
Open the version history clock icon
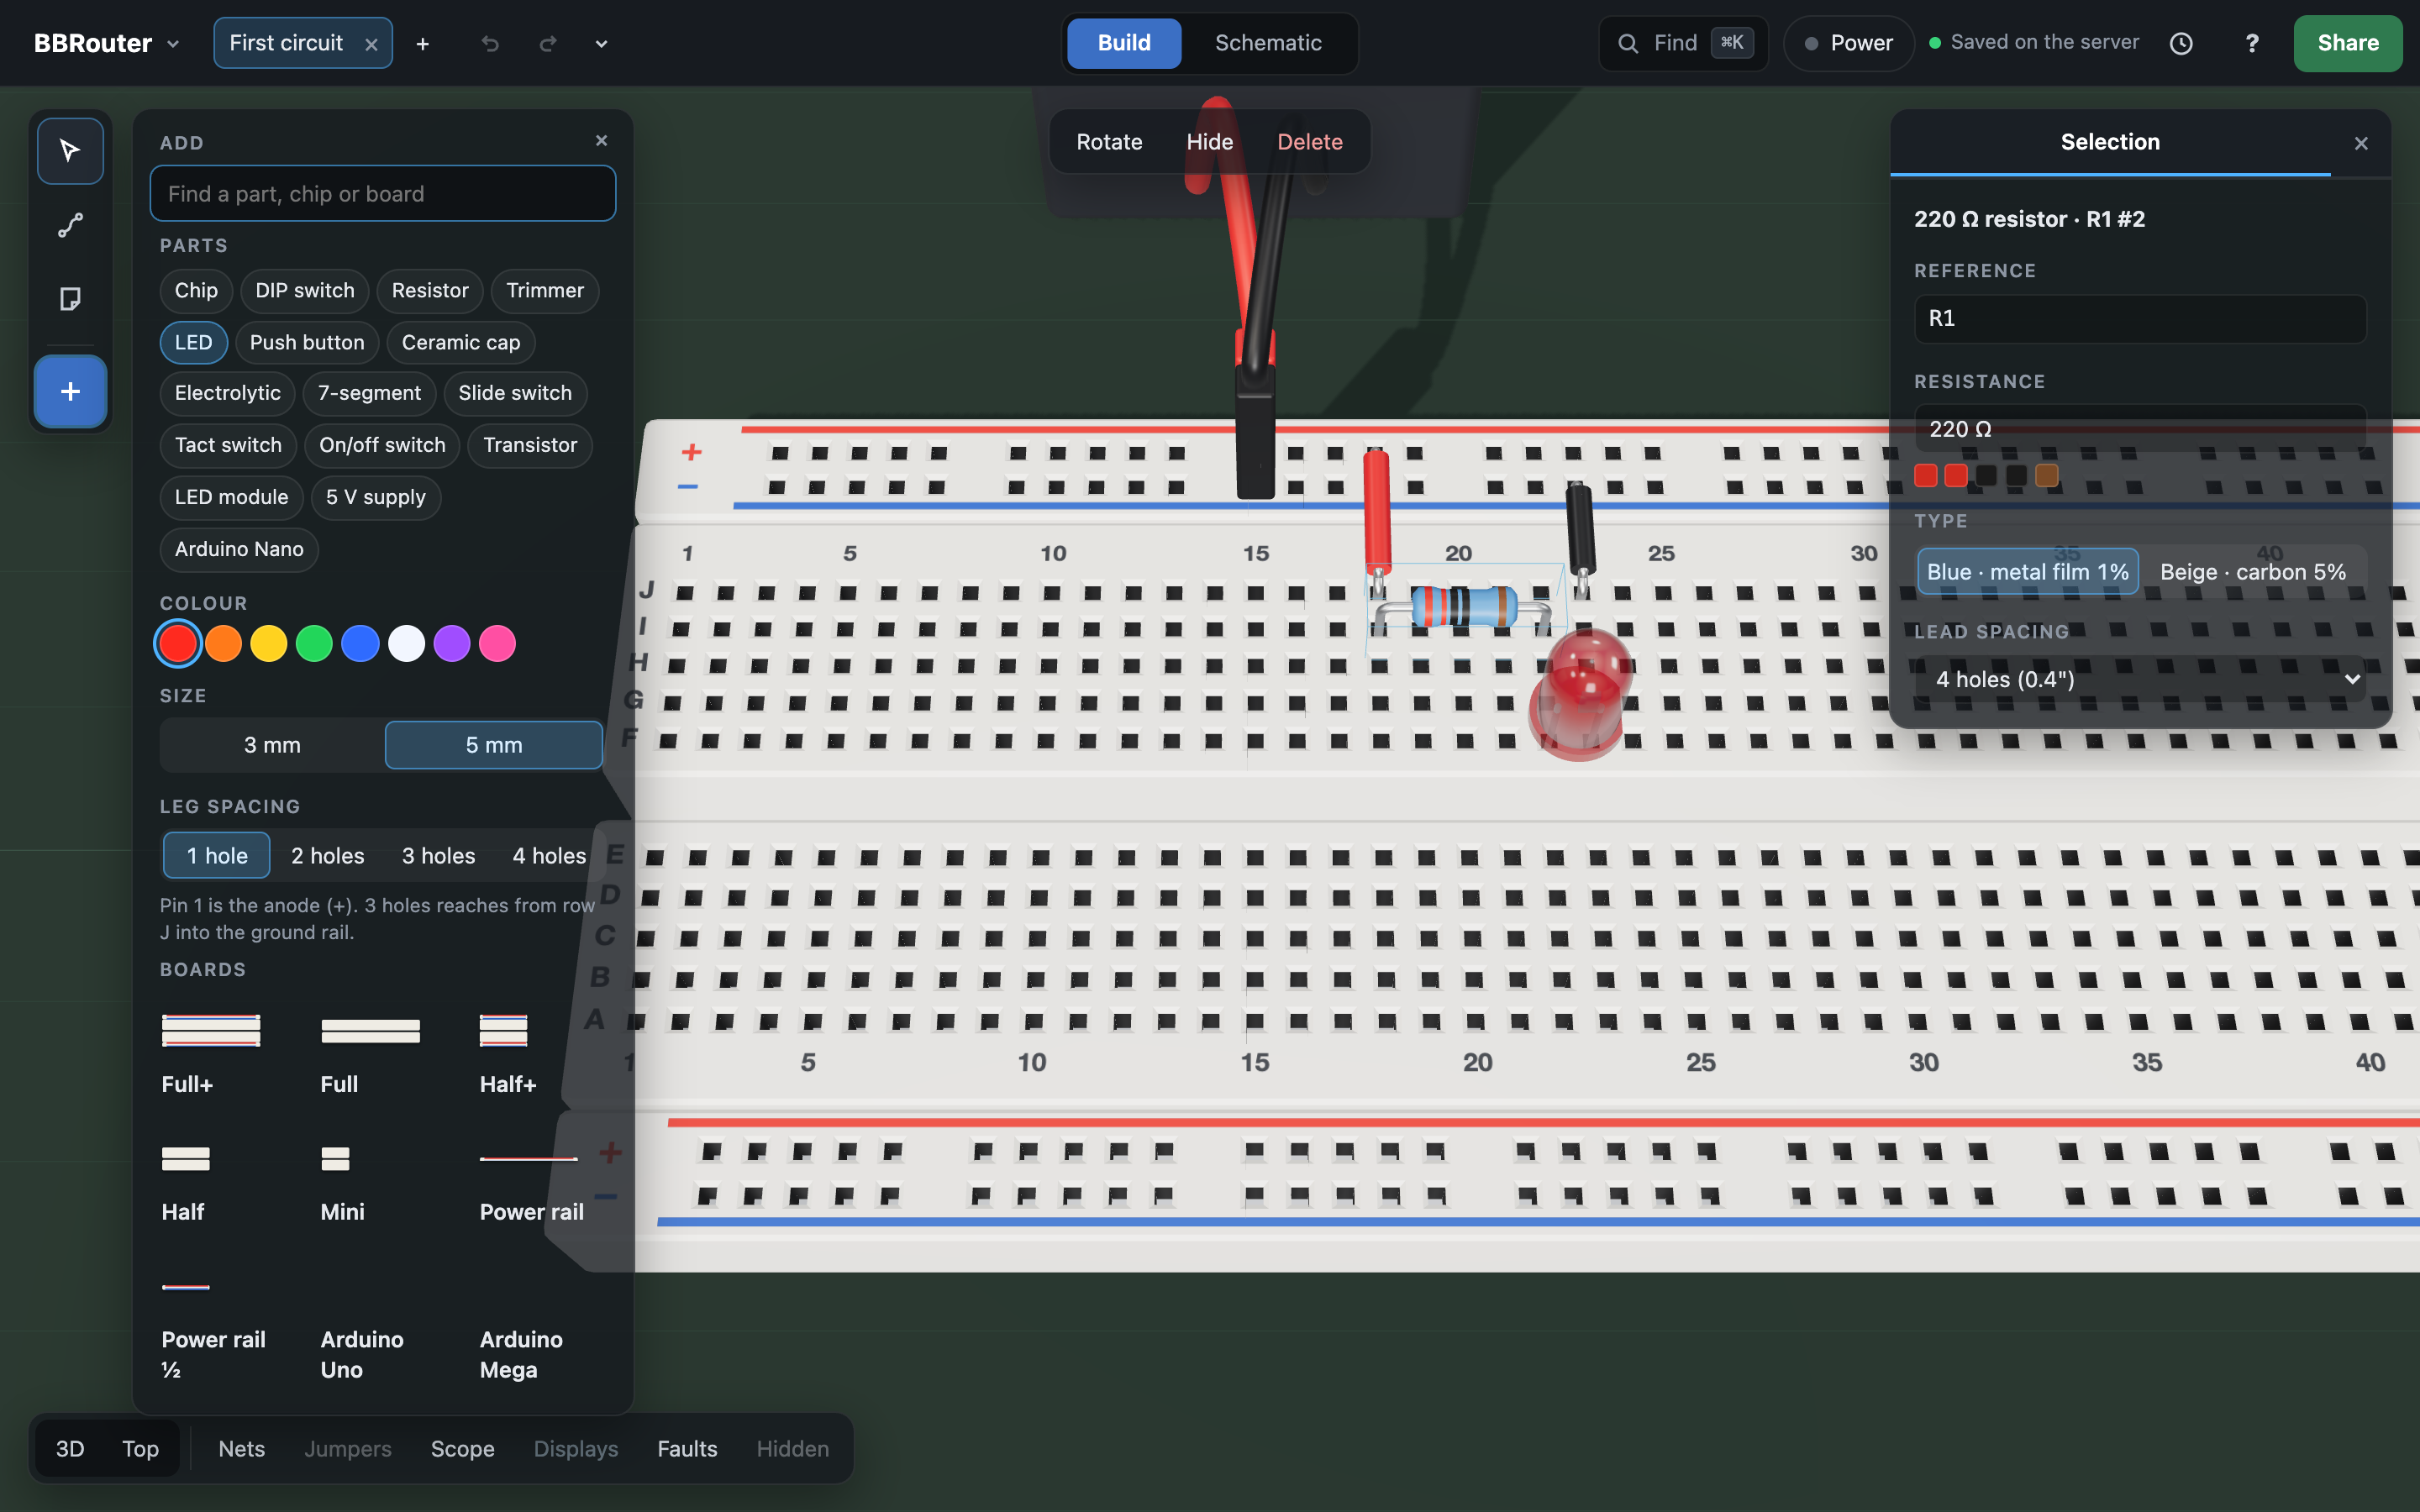(2181, 43)
